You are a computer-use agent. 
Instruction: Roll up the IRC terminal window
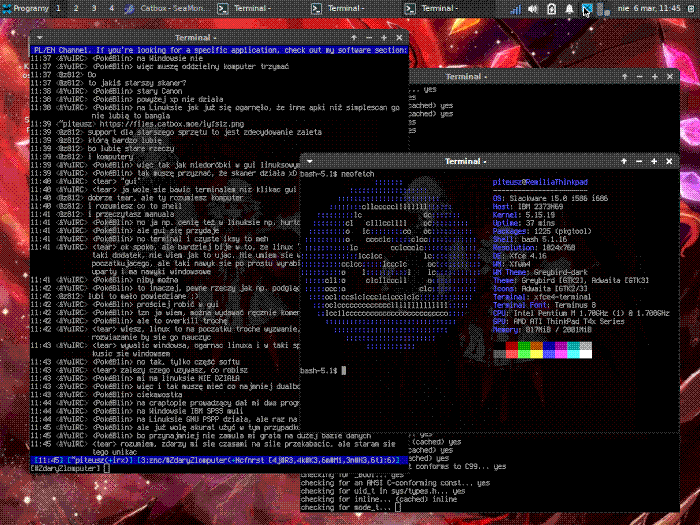(x=354, y=38)
